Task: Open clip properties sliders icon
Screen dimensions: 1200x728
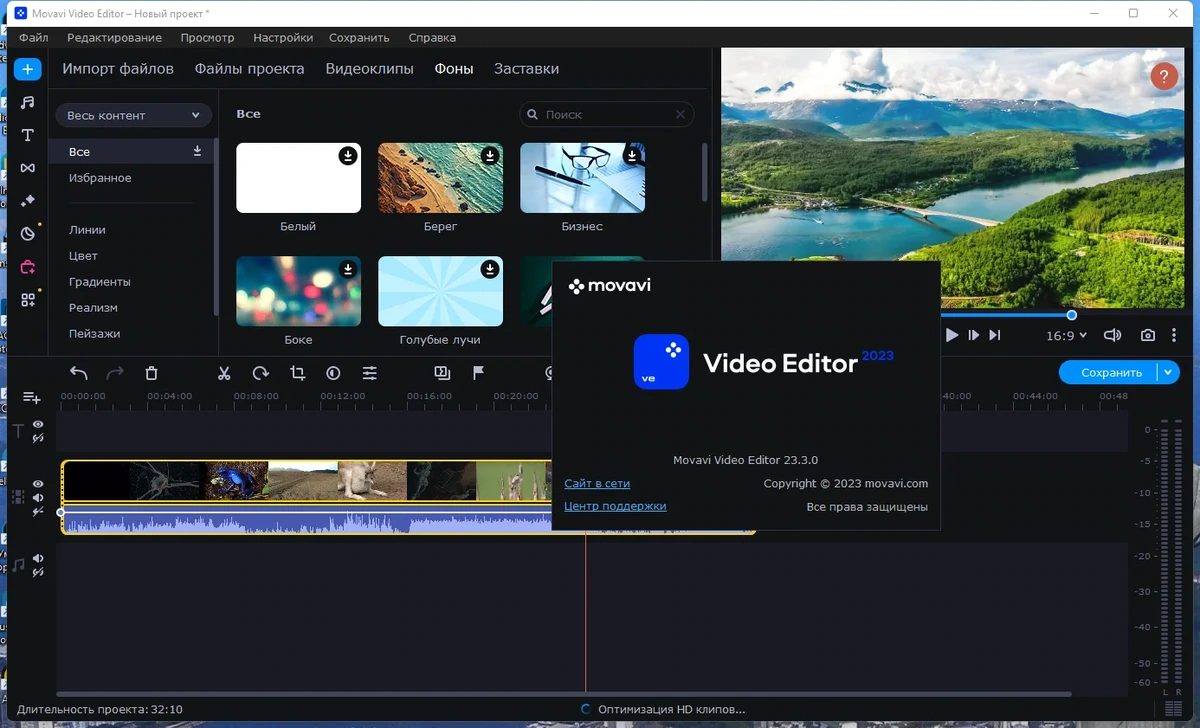Action: pyautogui.click(x=370, y=373)
